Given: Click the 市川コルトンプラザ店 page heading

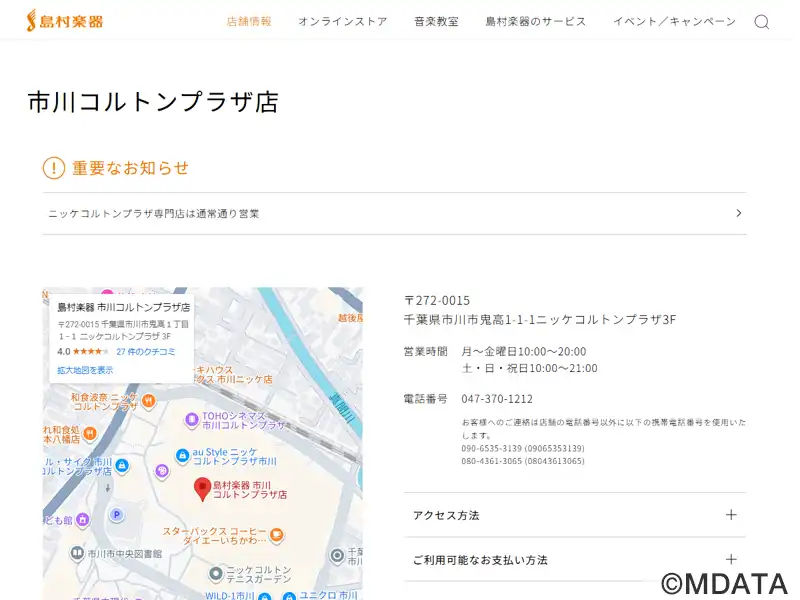Looking at the screenshot, I should coord(153,102).
